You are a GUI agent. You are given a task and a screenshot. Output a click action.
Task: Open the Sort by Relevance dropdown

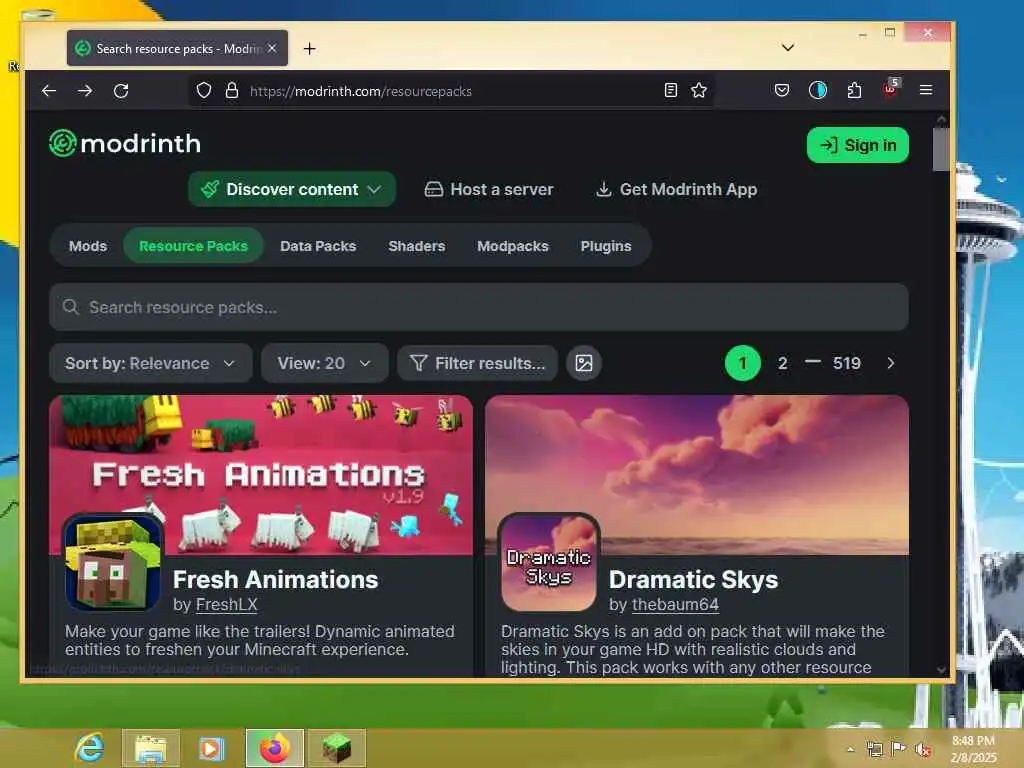point(150,363)
